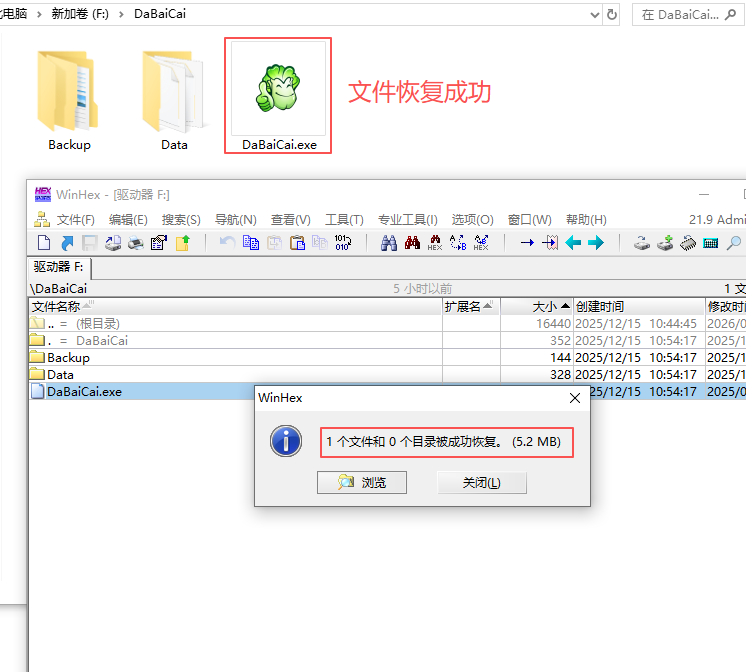Open the 专业工具(I) menu
Viewport: 746px width, 672px height.
click(407, 220)
